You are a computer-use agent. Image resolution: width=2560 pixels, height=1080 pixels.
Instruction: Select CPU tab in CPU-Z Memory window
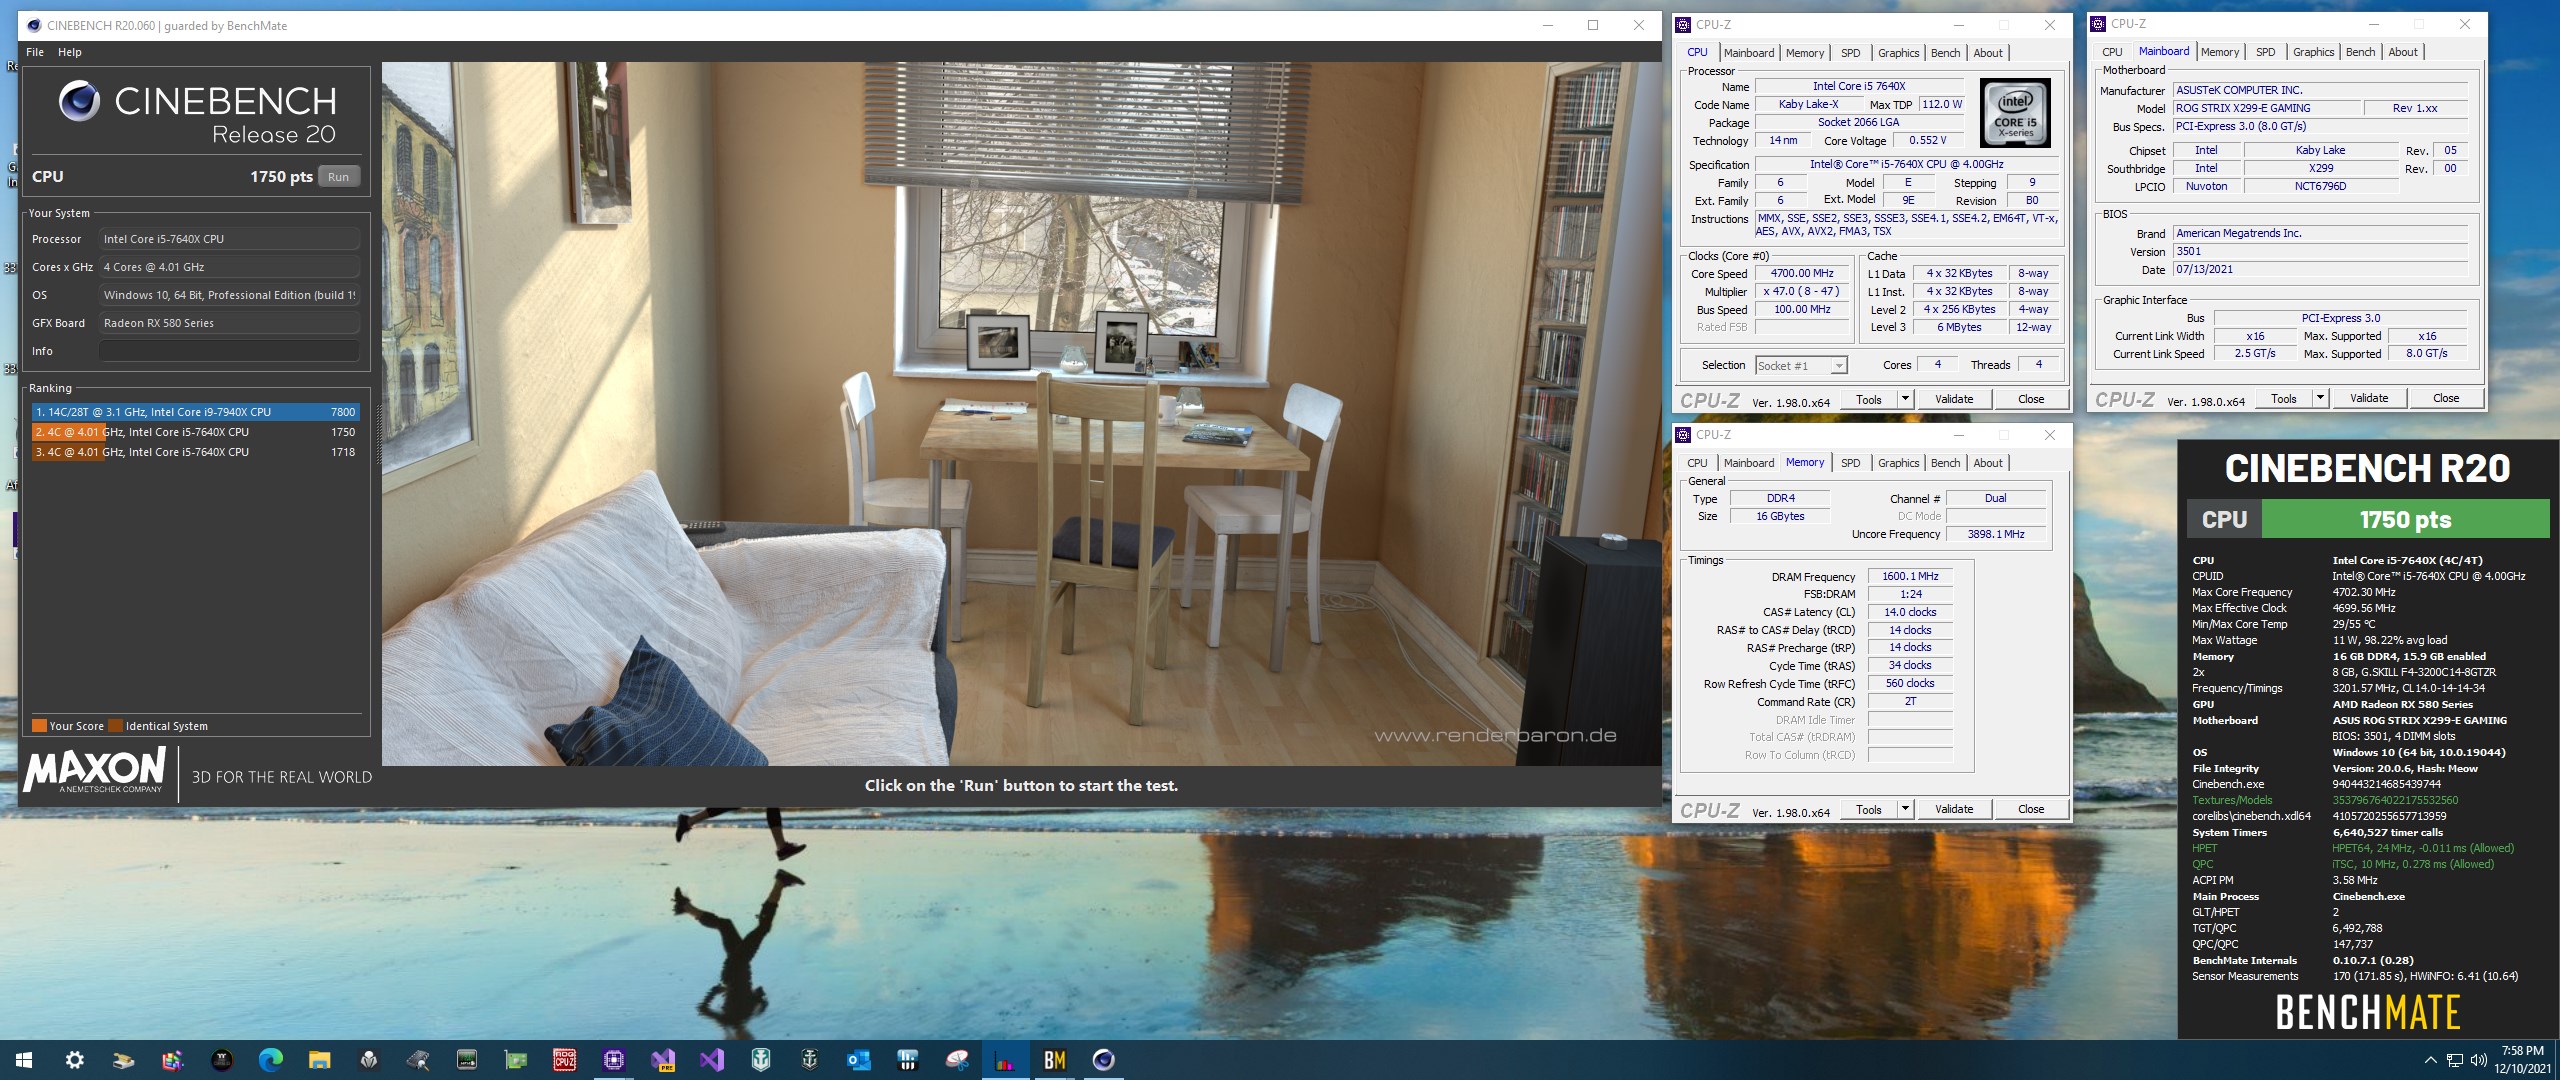click(1697, 463)
